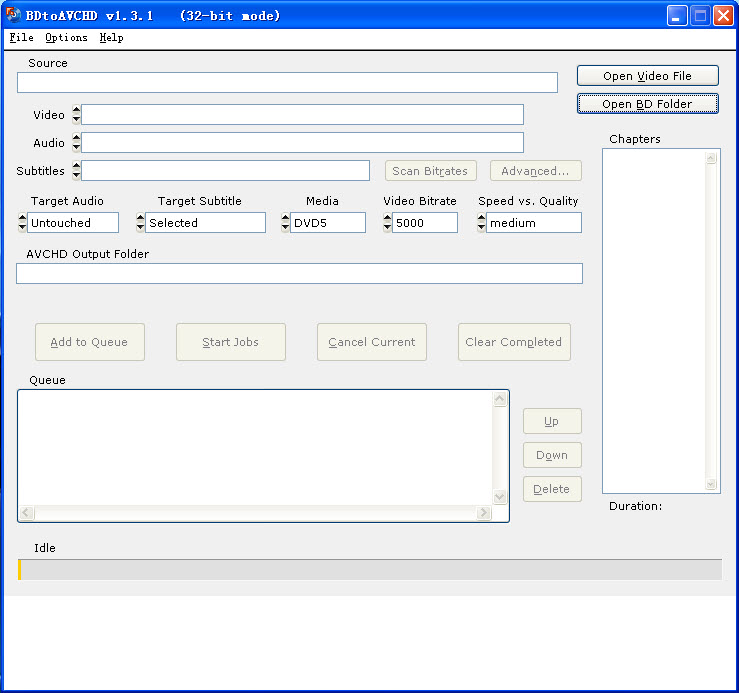This screenshot has height=693, width=739.
Task: Step Audio stream selector up arrow
Action: point(76,138)
